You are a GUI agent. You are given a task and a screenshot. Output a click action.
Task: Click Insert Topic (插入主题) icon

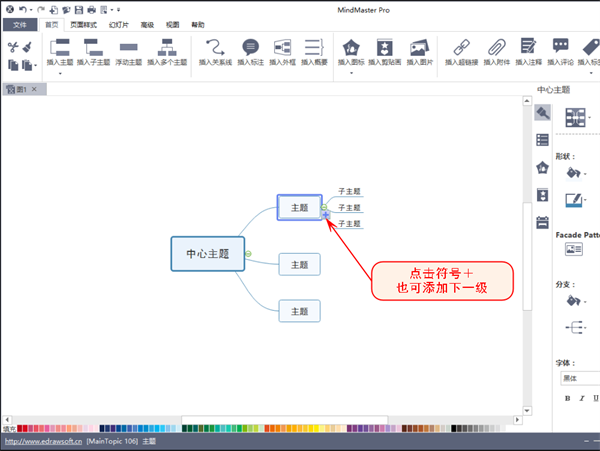[60, 47]
